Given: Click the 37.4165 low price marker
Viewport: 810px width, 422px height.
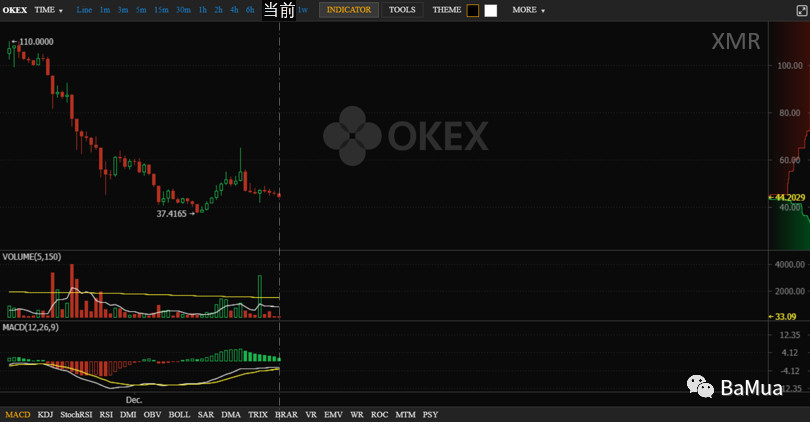Looking at the screenshot, I should [x=174, y=213].
